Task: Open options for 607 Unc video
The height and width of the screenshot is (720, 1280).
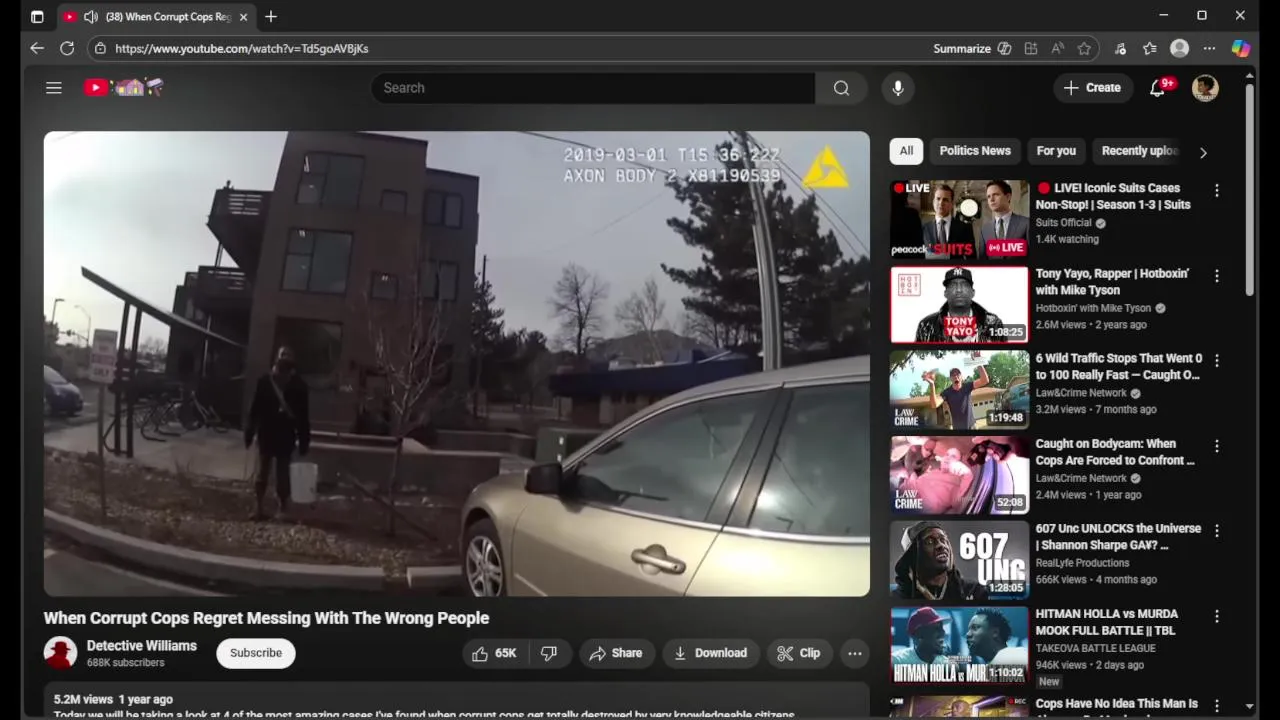Action: click(x=1217, y=531)
